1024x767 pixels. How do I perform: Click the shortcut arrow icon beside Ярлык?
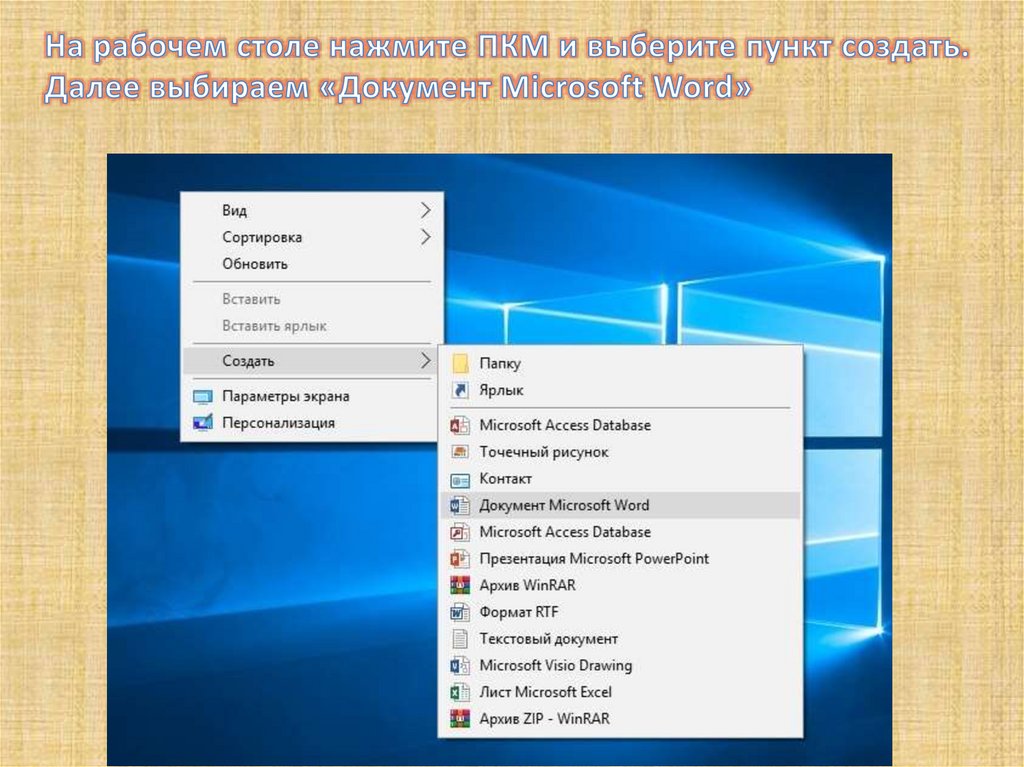tap(460, 390)
